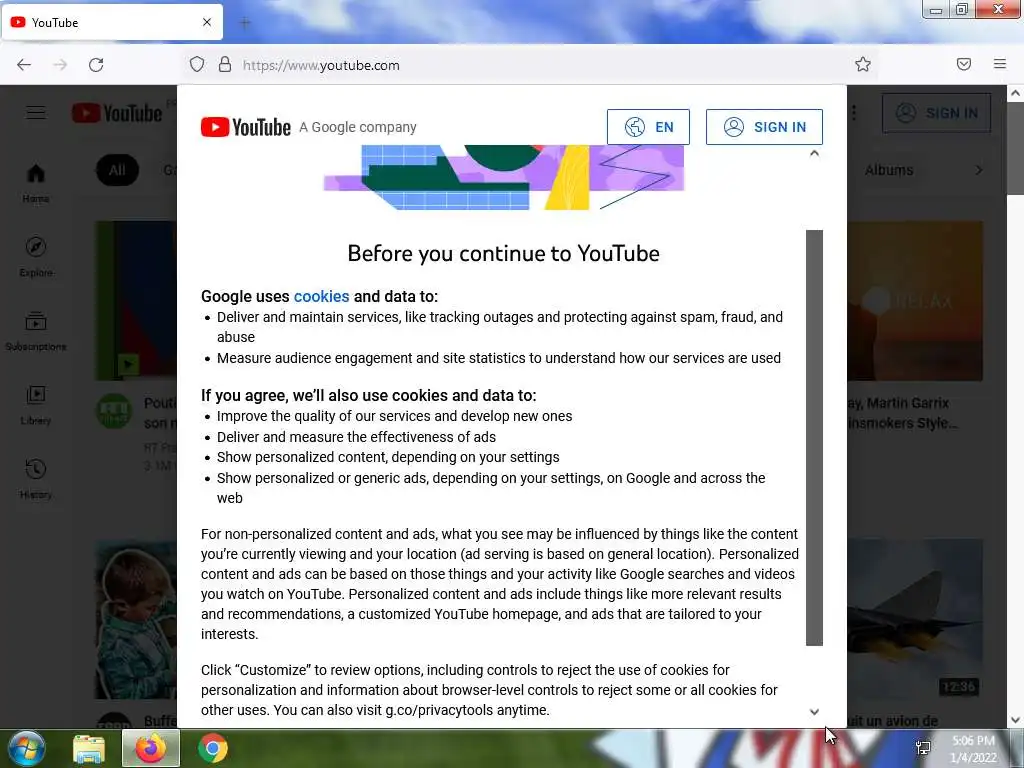Open Explore in the YouTube sidebar
Image resolution: width=1024 pixels, height=768 pixels.
(x=36, y=257)
